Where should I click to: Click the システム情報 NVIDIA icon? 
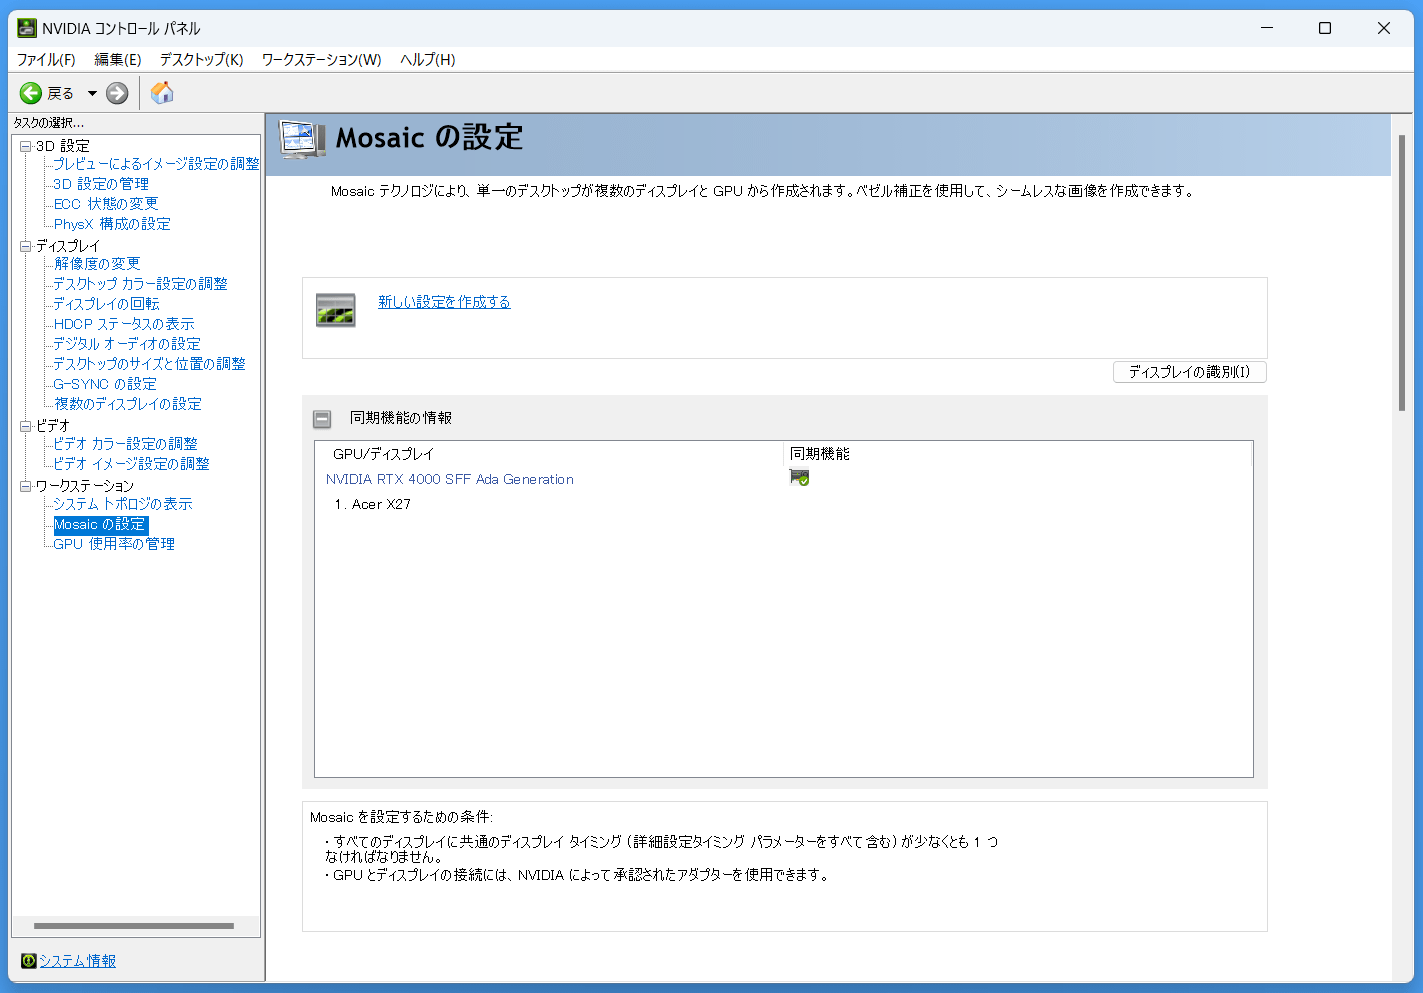click(x=29, y=961)
